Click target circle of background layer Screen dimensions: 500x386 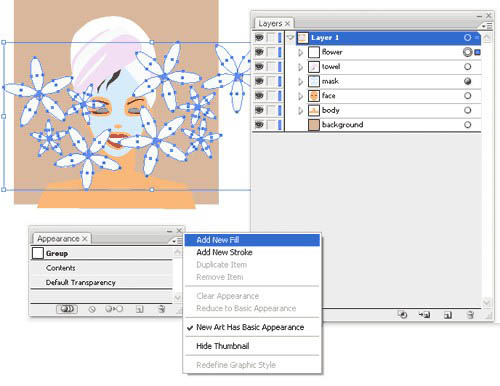pyautogui.click(x=467, y=125)
